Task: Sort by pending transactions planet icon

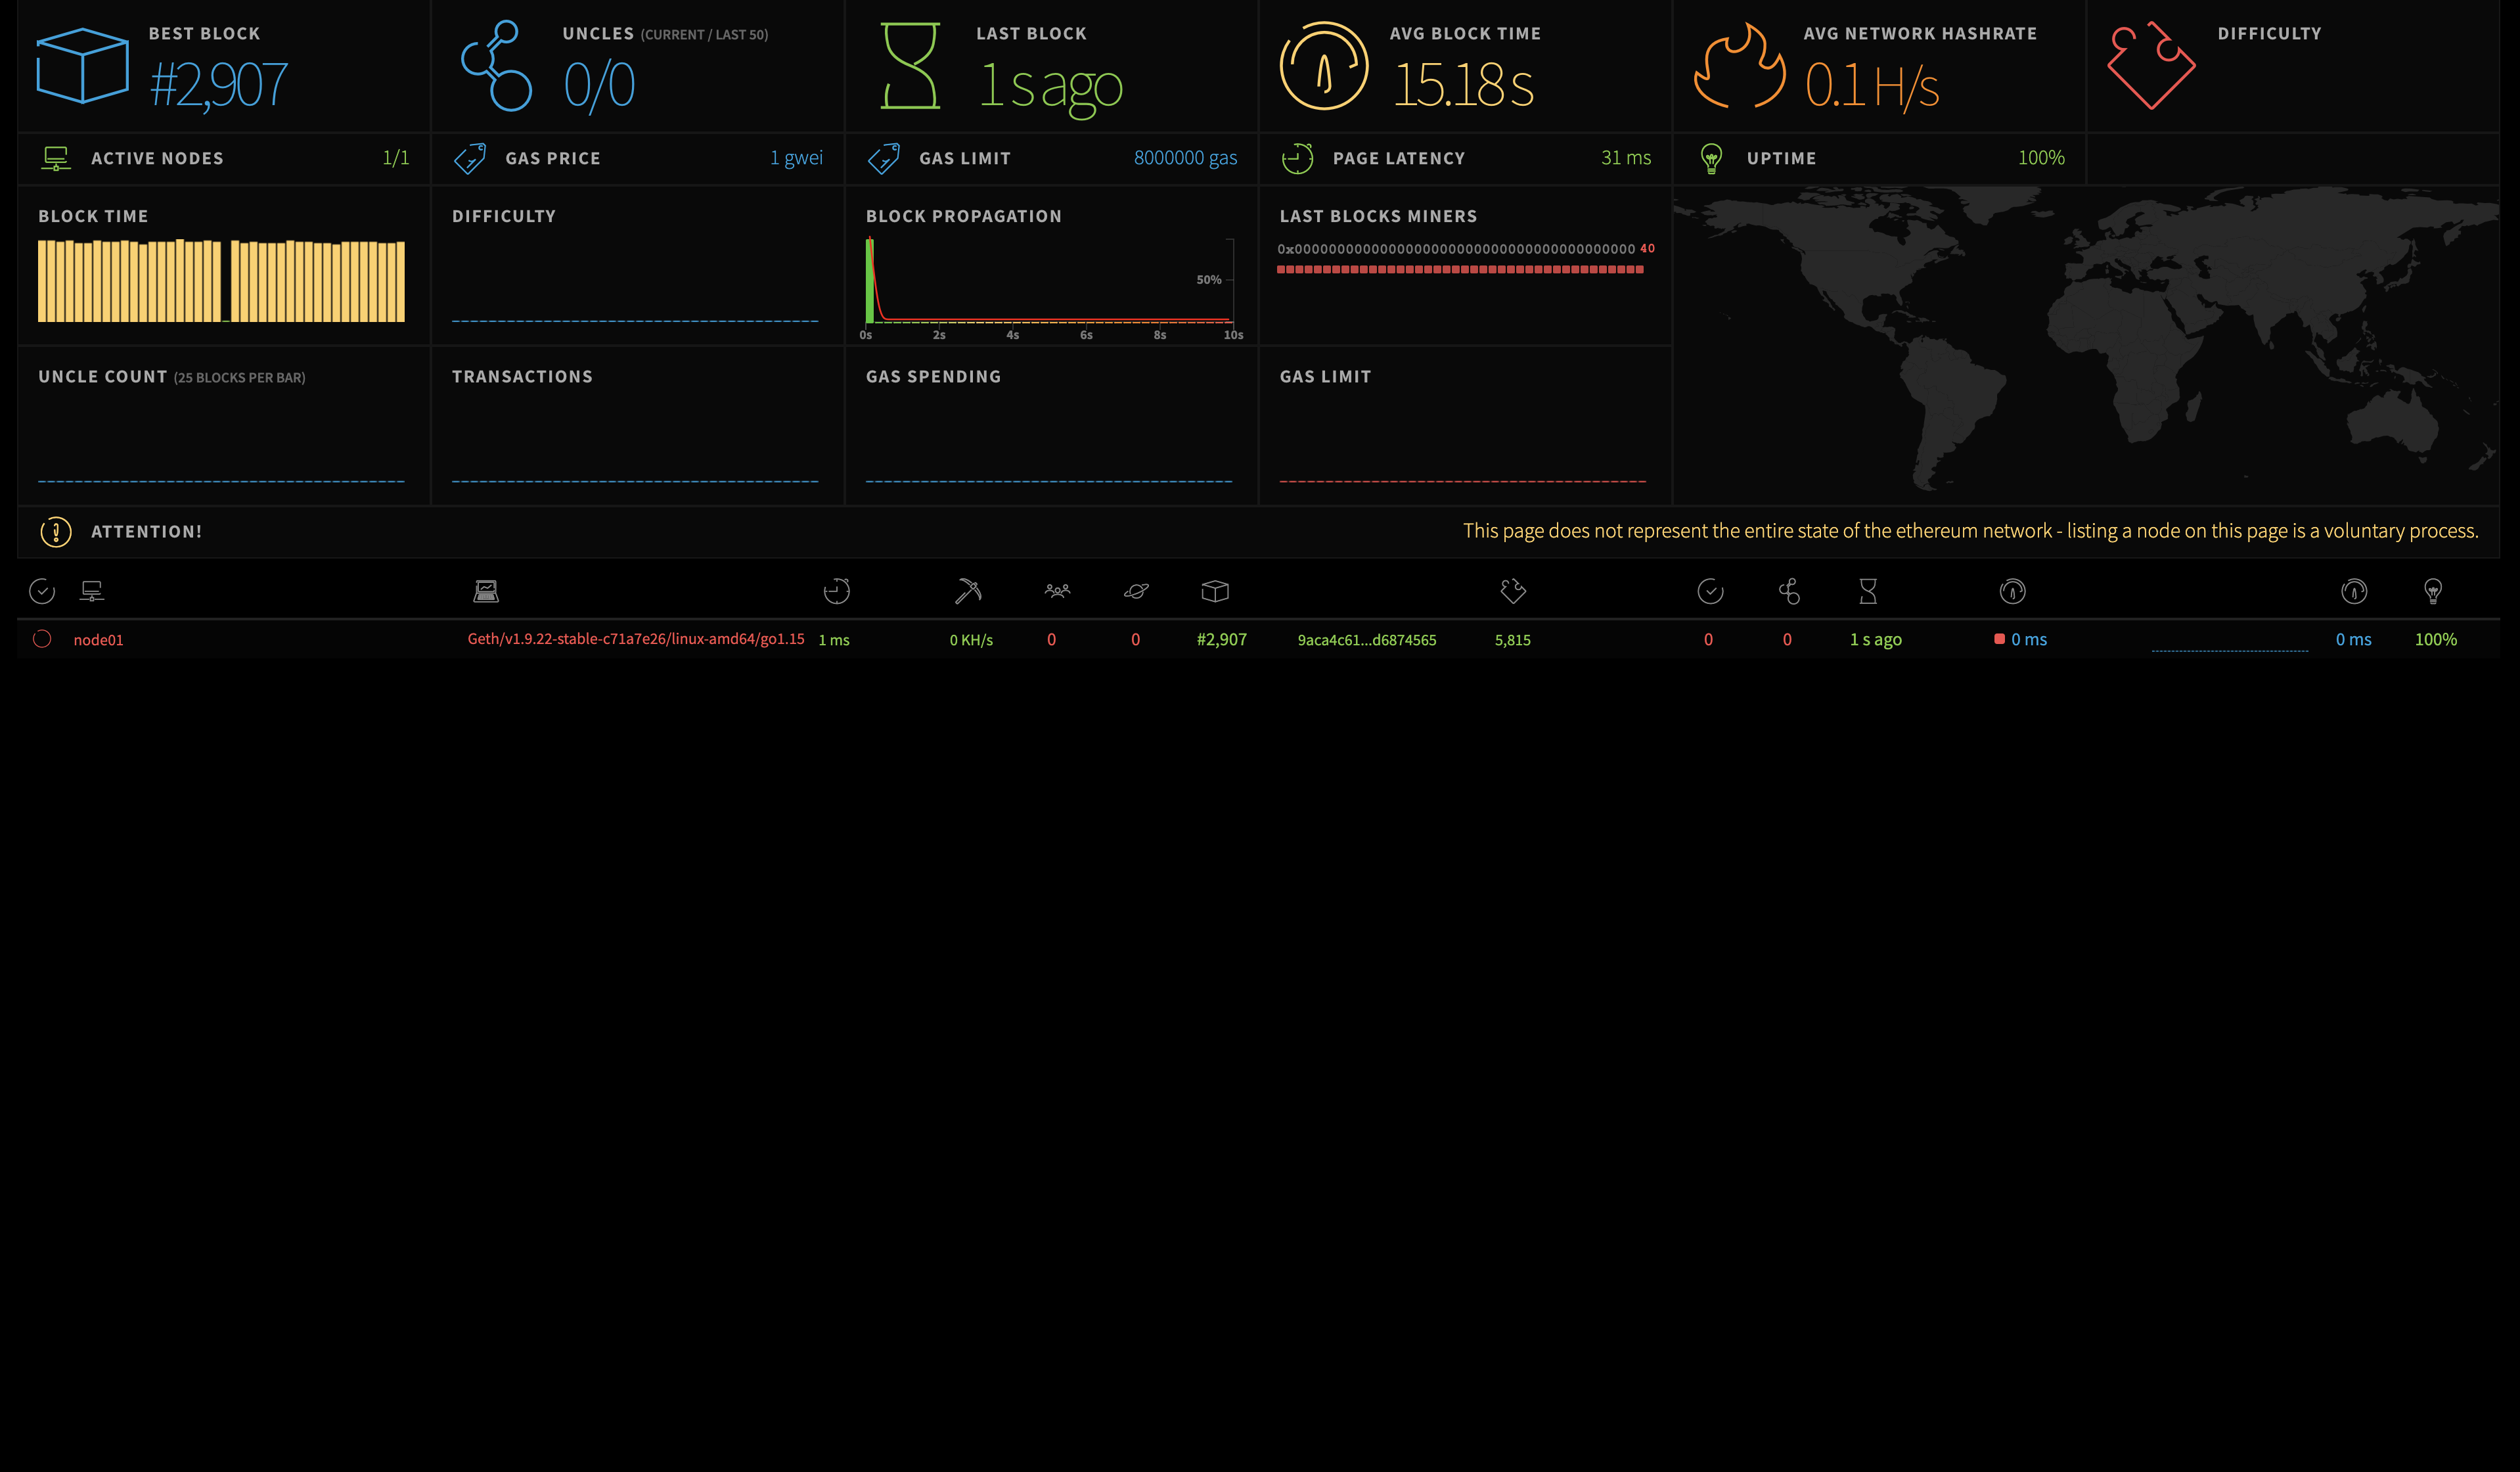Action: [x=1136, y=591]
